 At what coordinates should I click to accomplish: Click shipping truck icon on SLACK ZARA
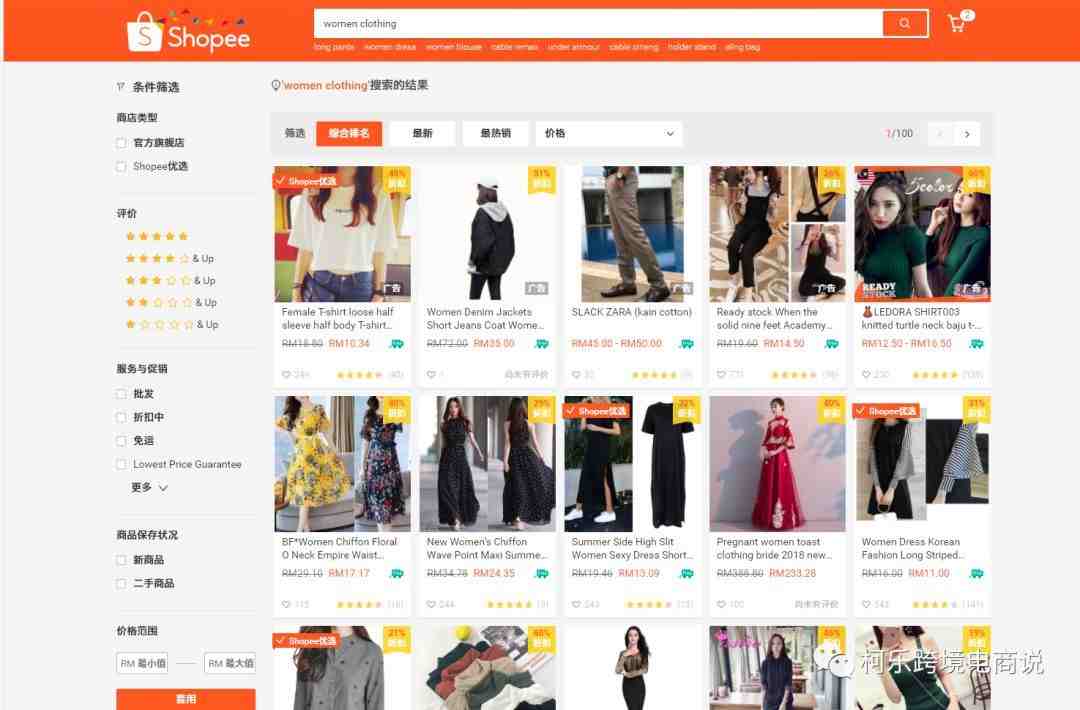point(687,344)
